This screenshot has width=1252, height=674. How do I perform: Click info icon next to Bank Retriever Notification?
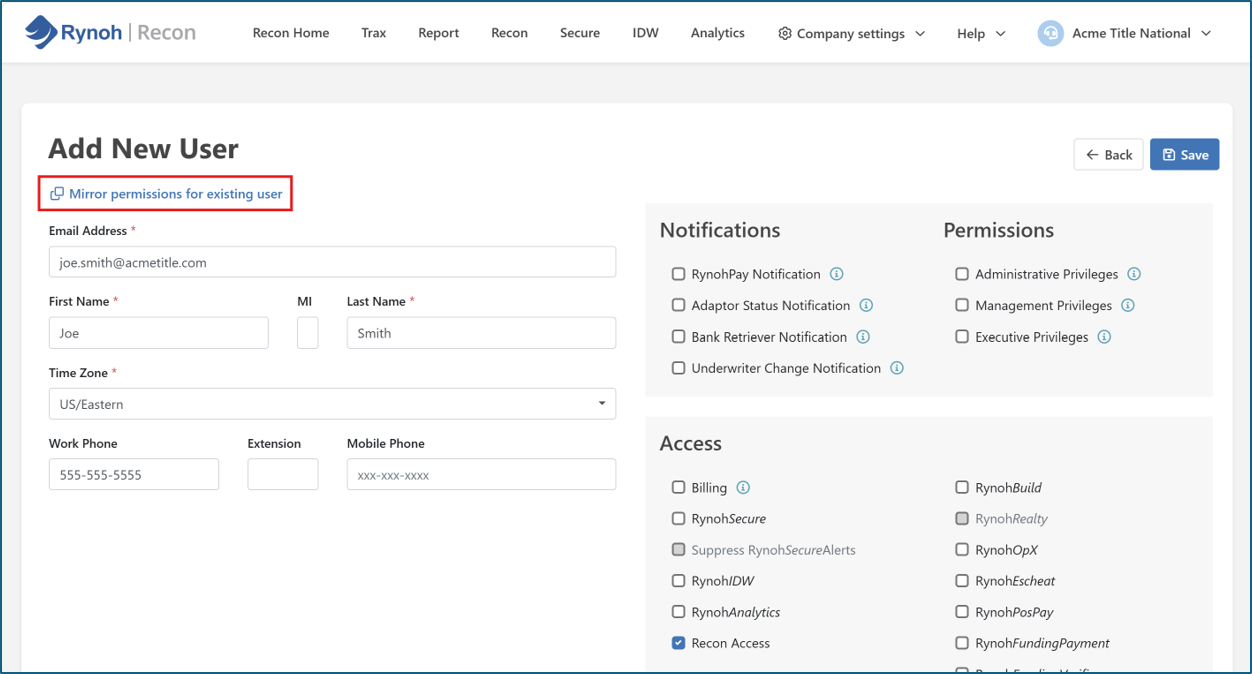(863, 337)
